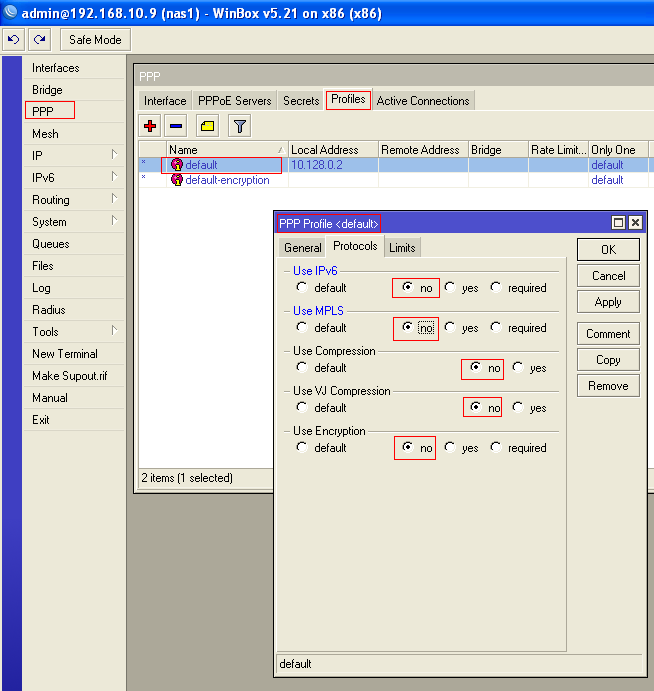This screenshot has width=654, height=691.
Task: Open New Terminal from sidebar
Action: click(65, 354)
